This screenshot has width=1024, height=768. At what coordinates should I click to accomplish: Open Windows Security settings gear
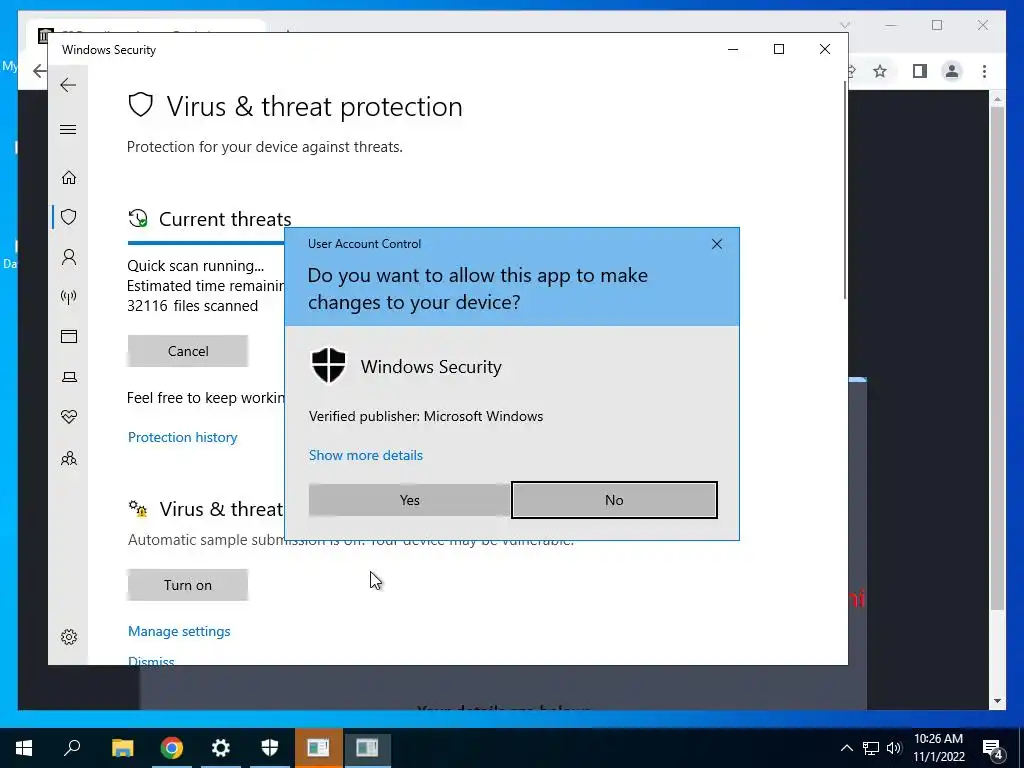click(69, 637)
